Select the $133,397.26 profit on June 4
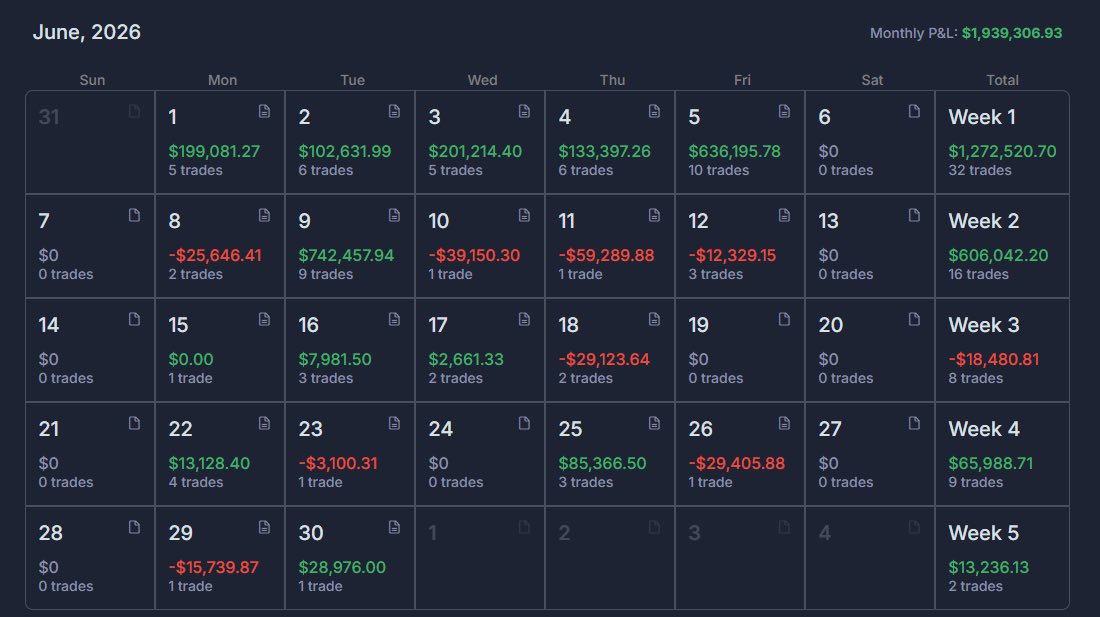1100x617 pixels. [604, 151]
